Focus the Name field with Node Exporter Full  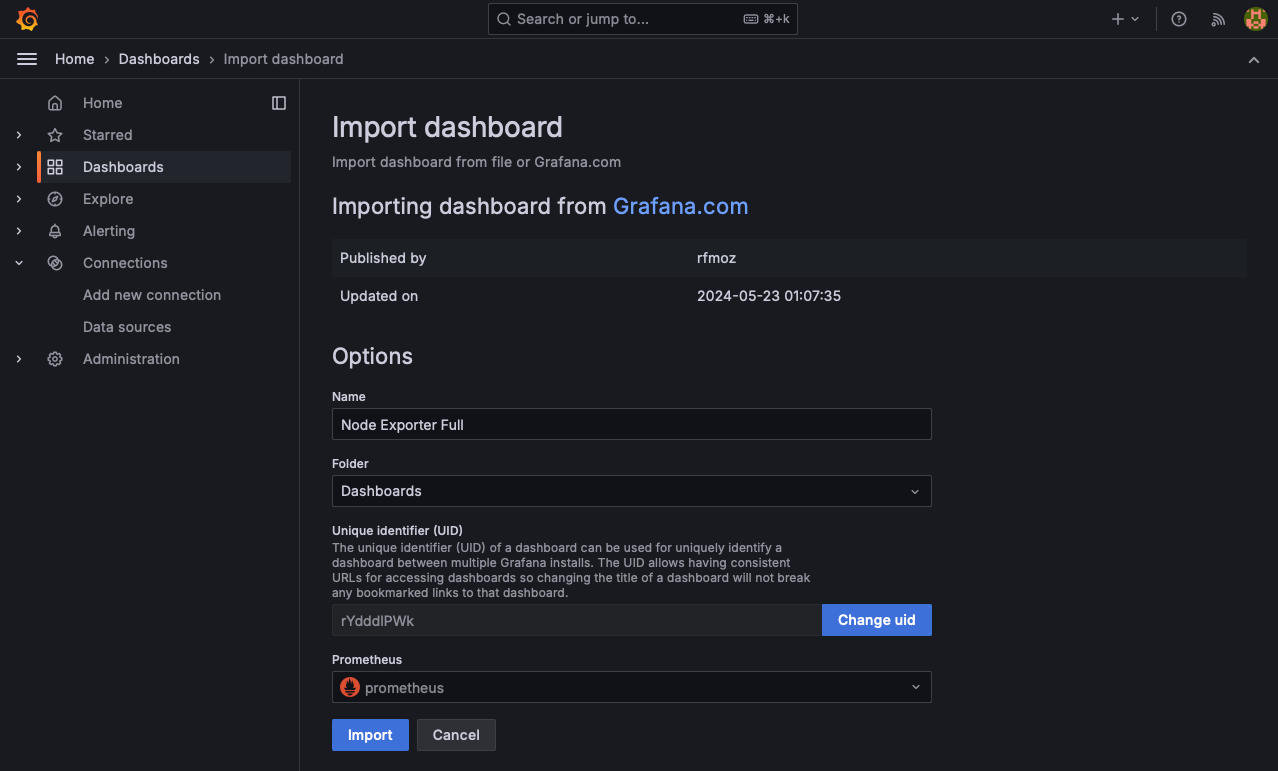tap(631, 424)
